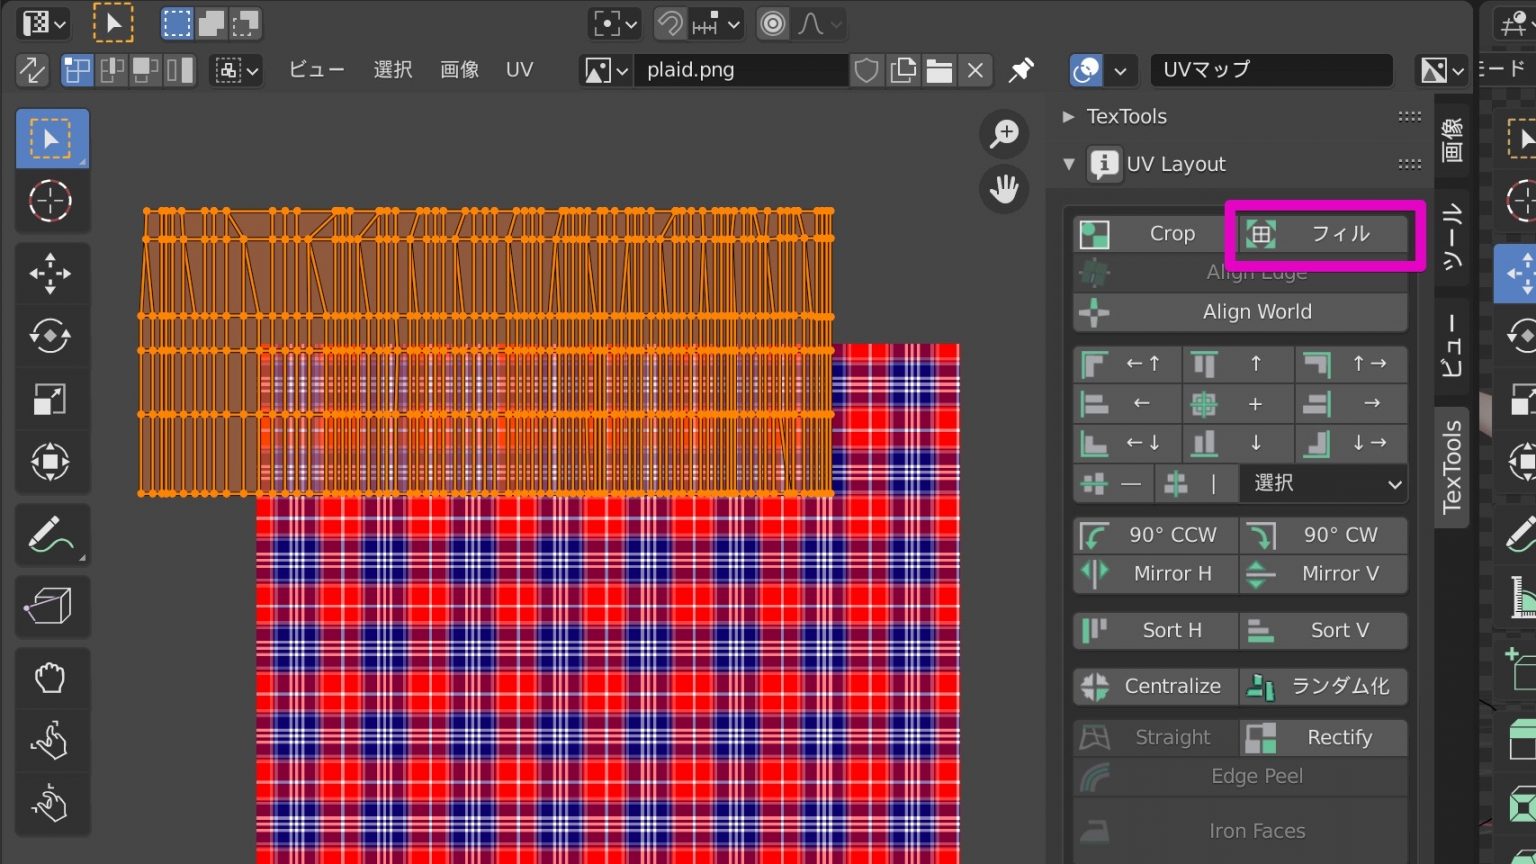Viewport: 1536px width, 864px height.
Task: Apply the Rectify tool to UVs
Action: pos(1322,737)
